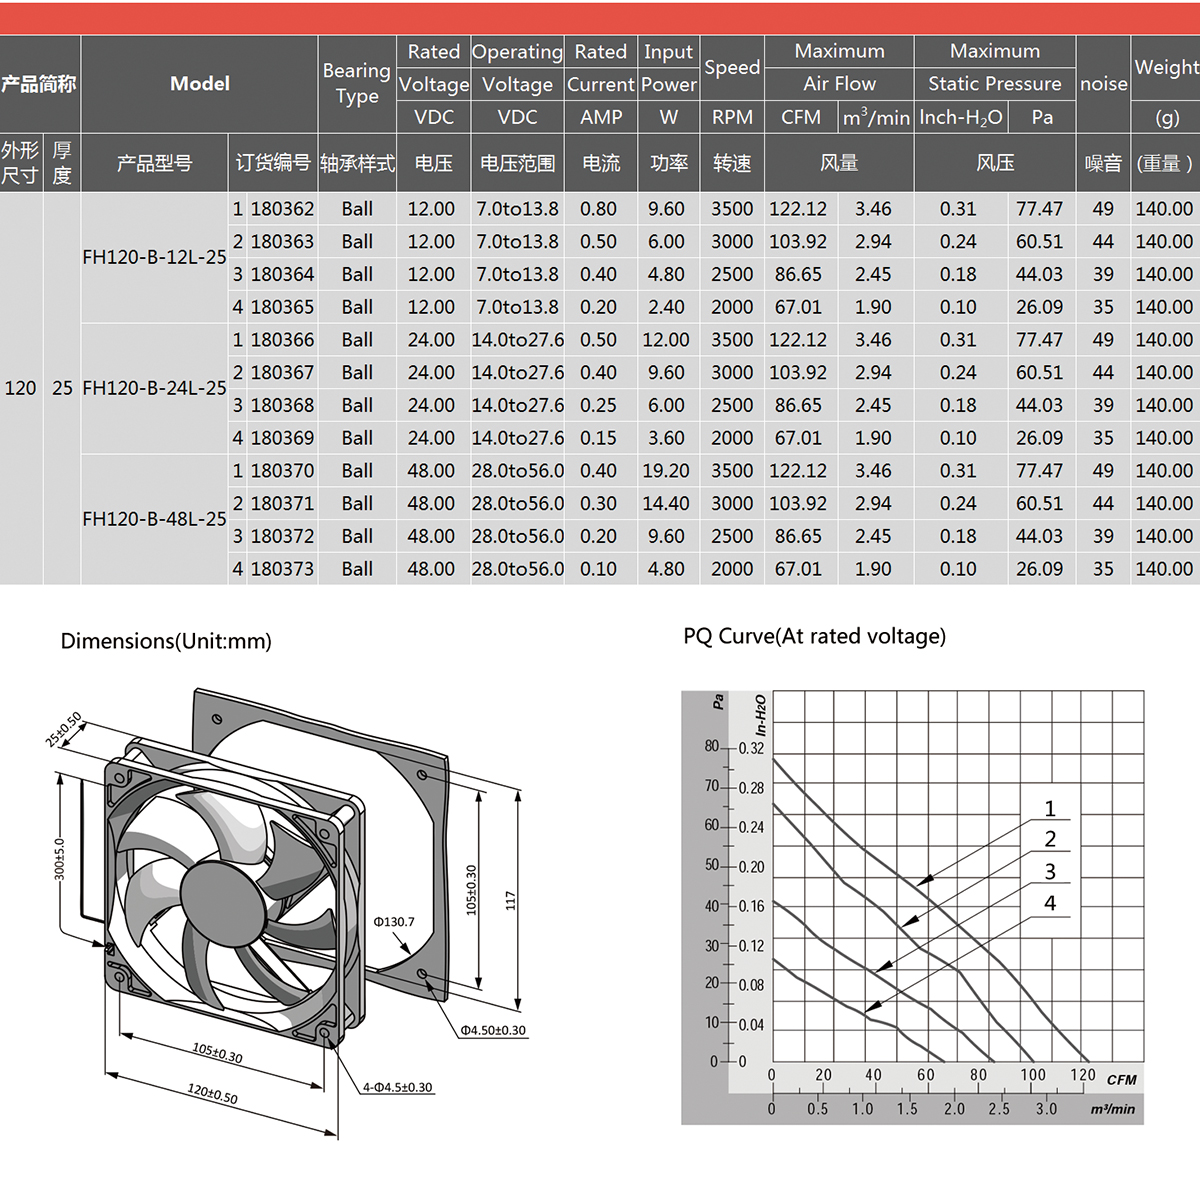Select model FH120-B-24L-25

(x=154, y=388)
